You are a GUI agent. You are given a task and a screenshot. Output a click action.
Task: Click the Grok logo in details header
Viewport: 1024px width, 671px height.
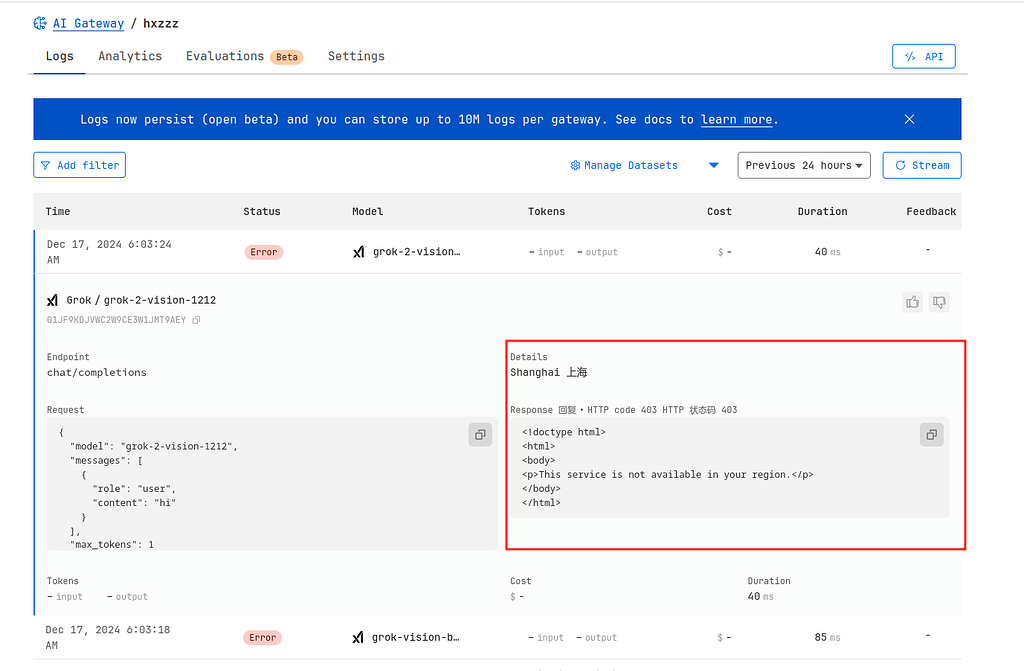pos(53,301)
